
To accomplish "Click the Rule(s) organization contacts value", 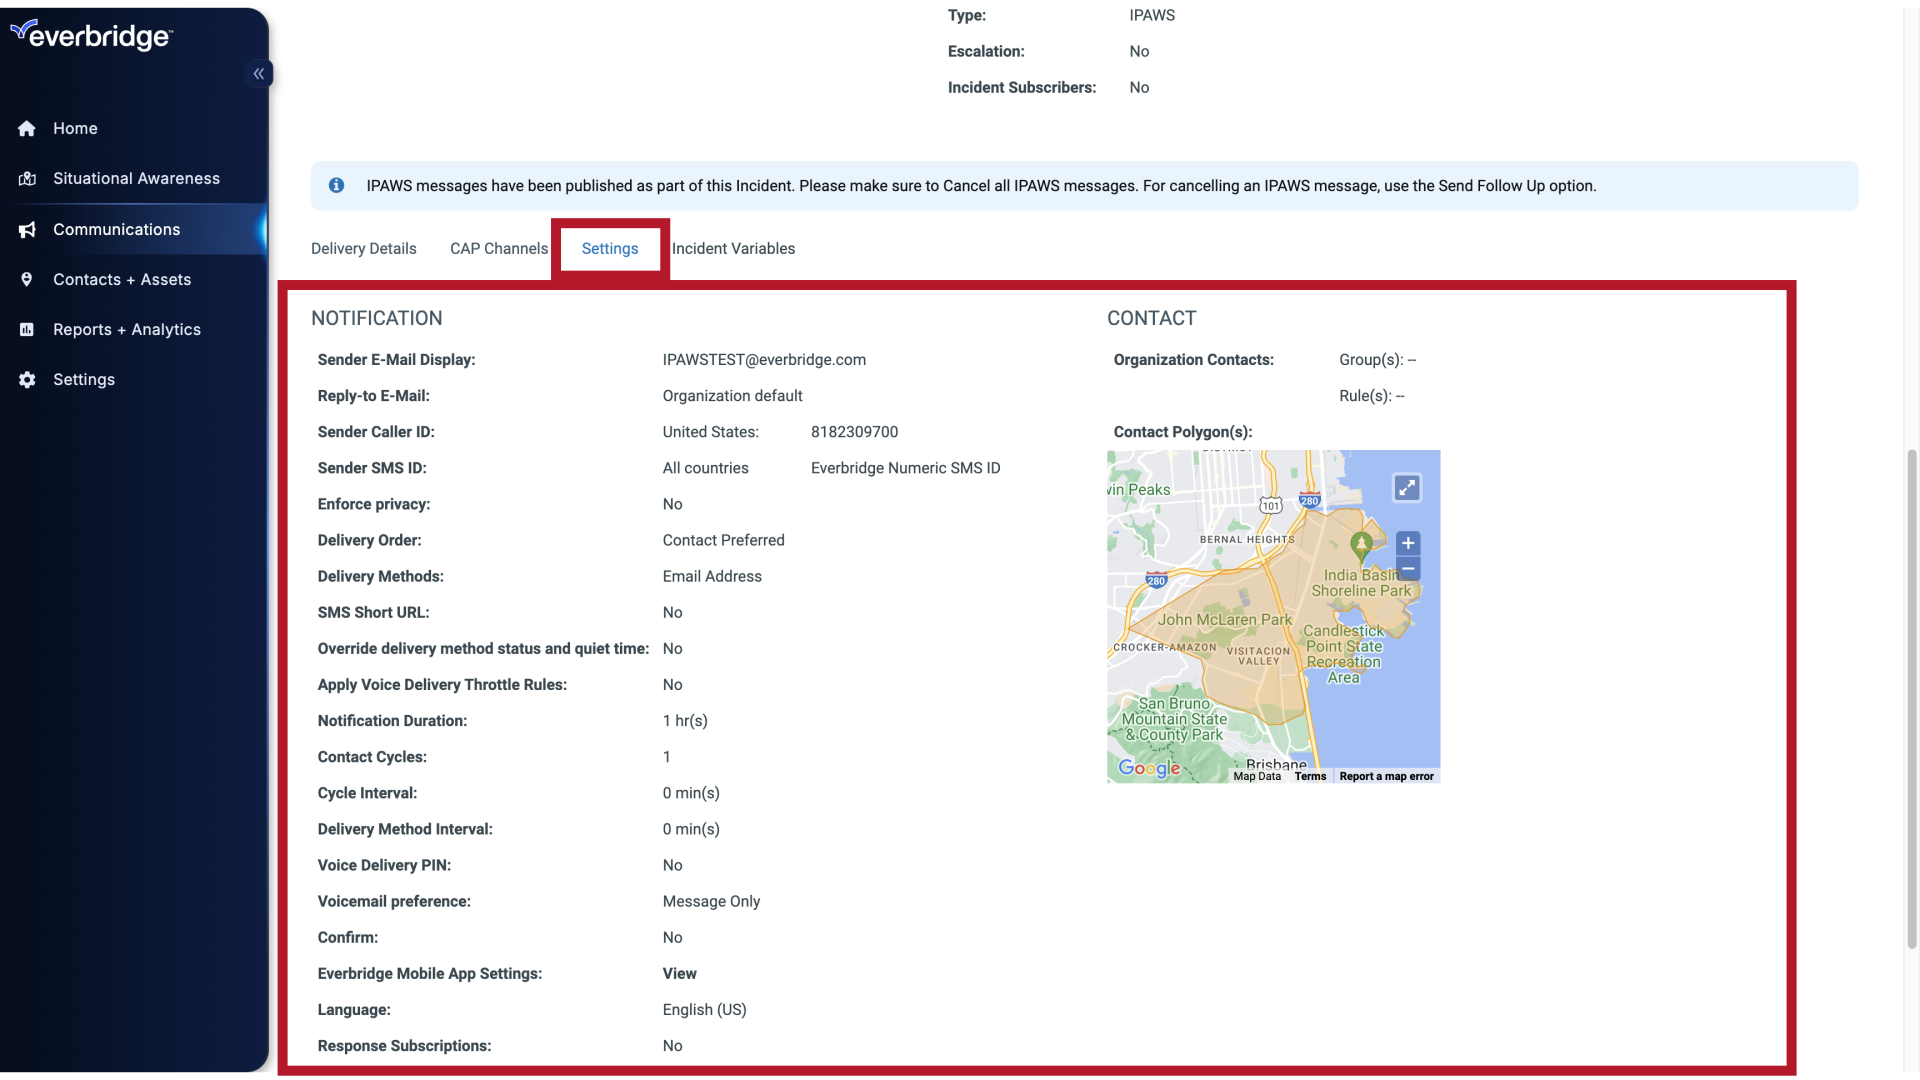I will (1371, 396).
